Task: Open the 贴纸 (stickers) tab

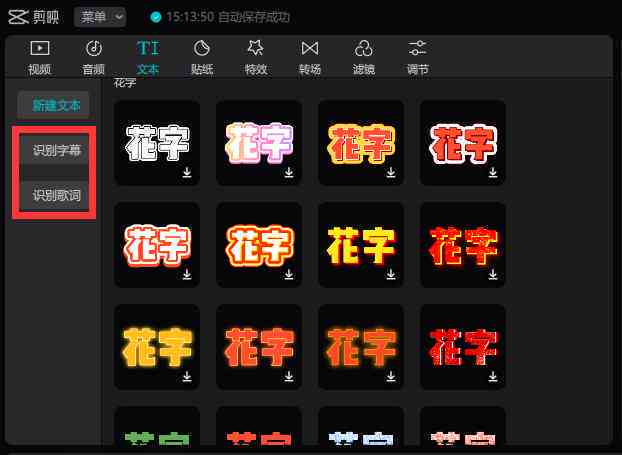Action: pyautogui.click(x=202, y=58)
